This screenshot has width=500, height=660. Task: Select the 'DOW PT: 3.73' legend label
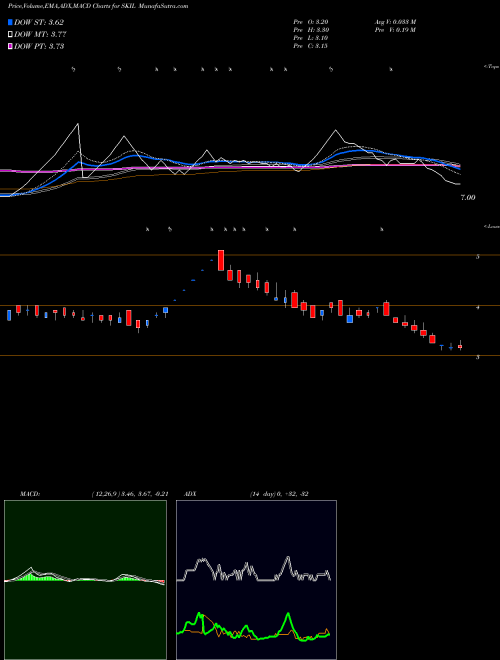[39, 46]
